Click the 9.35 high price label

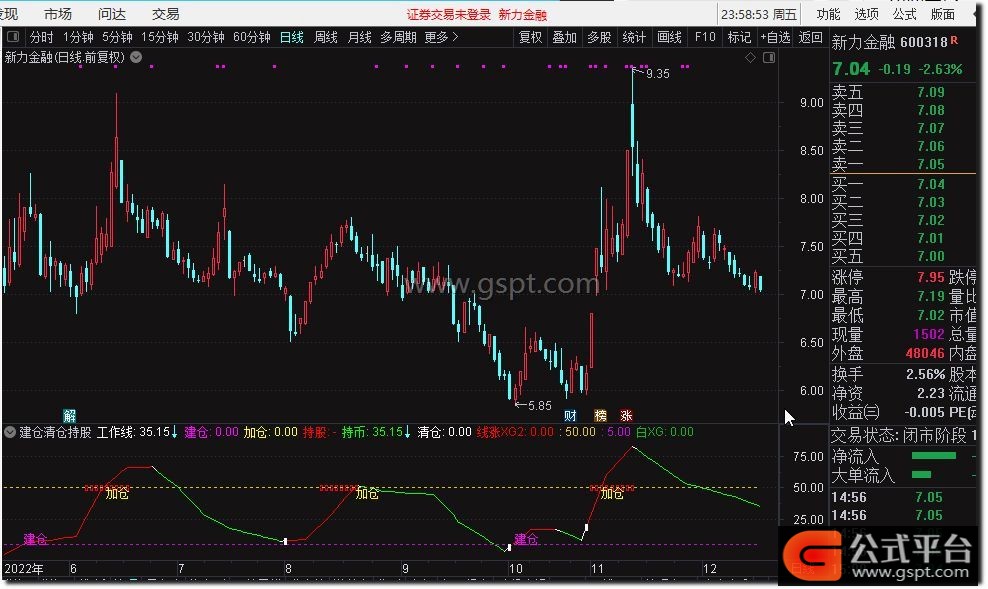[x=658, y=74]
